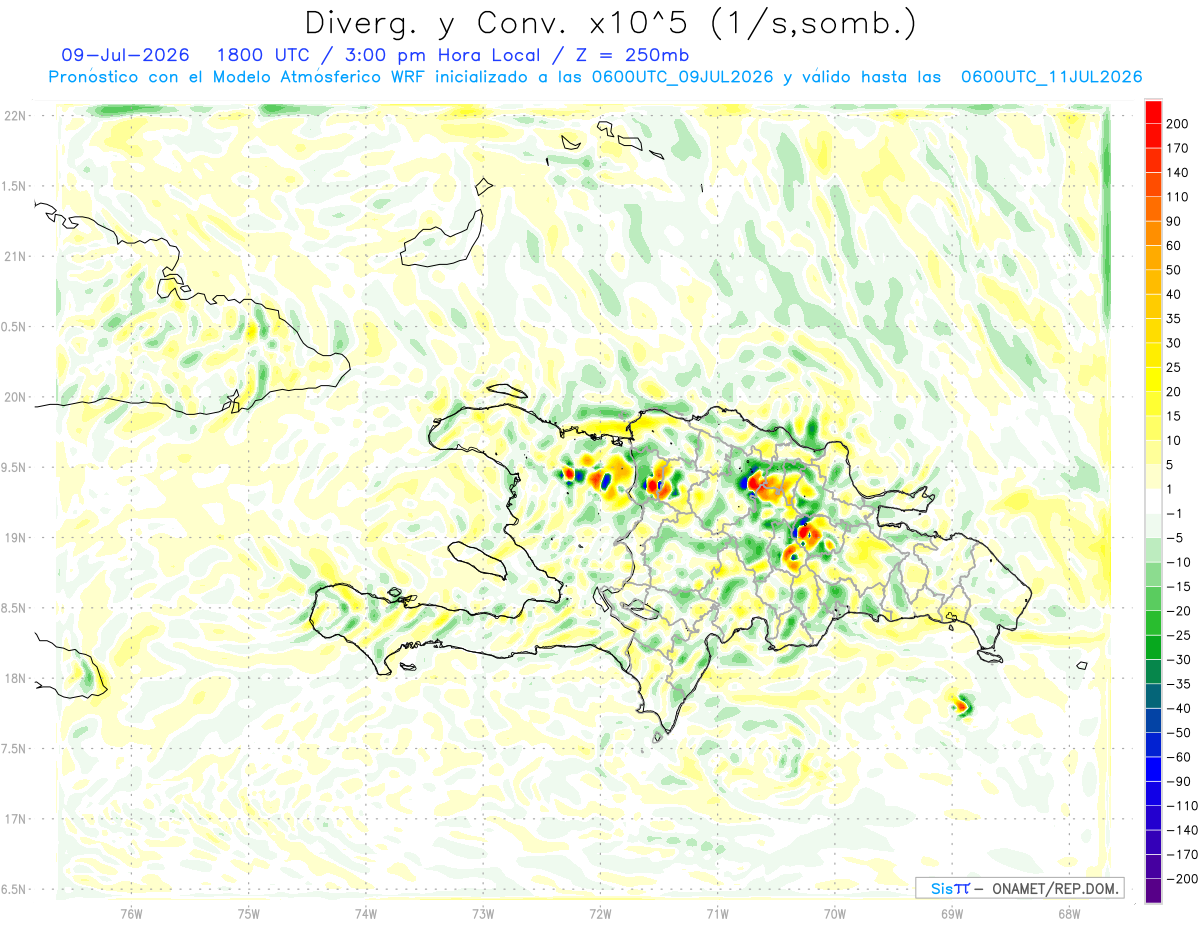Select the date text "09-Jul-2026"
1200x927 pixels.
point(125,54)
